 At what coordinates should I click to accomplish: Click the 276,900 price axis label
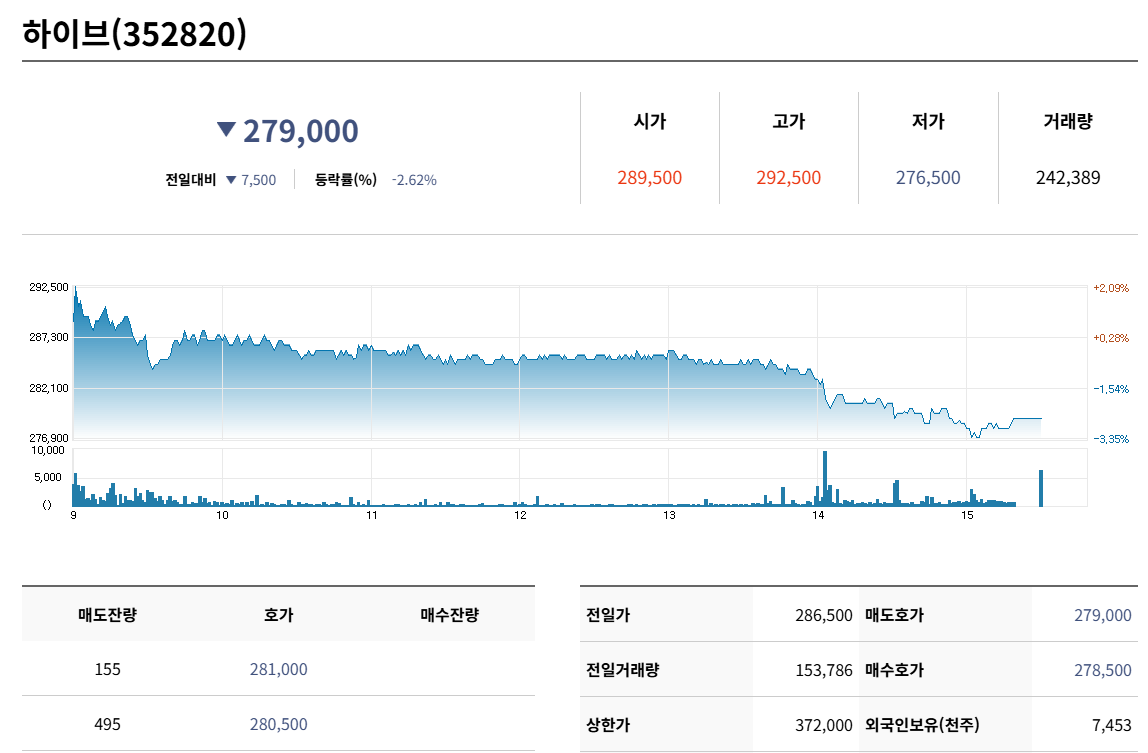49,438
